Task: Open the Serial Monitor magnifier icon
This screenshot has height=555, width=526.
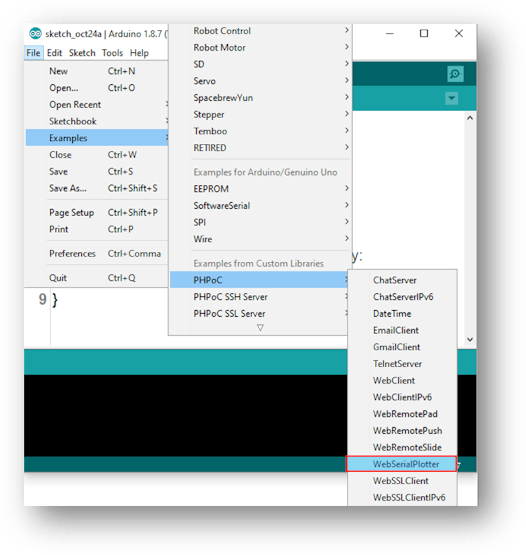Action: pos(455,74)
